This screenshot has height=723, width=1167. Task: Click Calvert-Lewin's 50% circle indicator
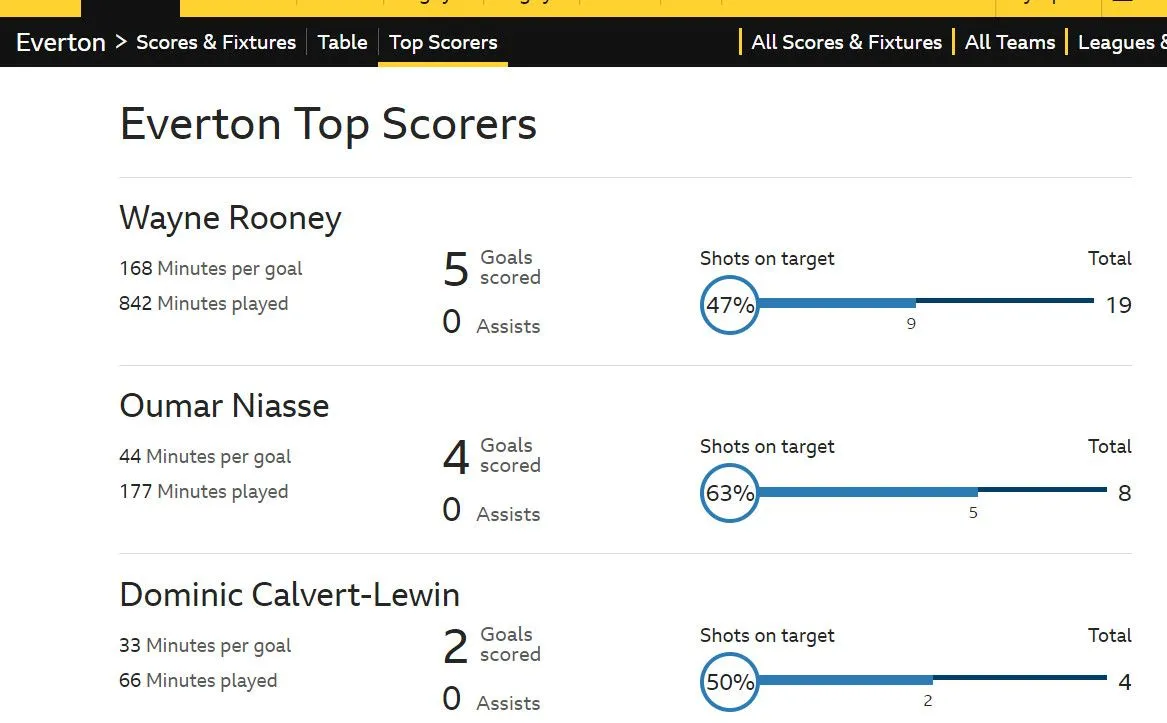coord(730,682)
